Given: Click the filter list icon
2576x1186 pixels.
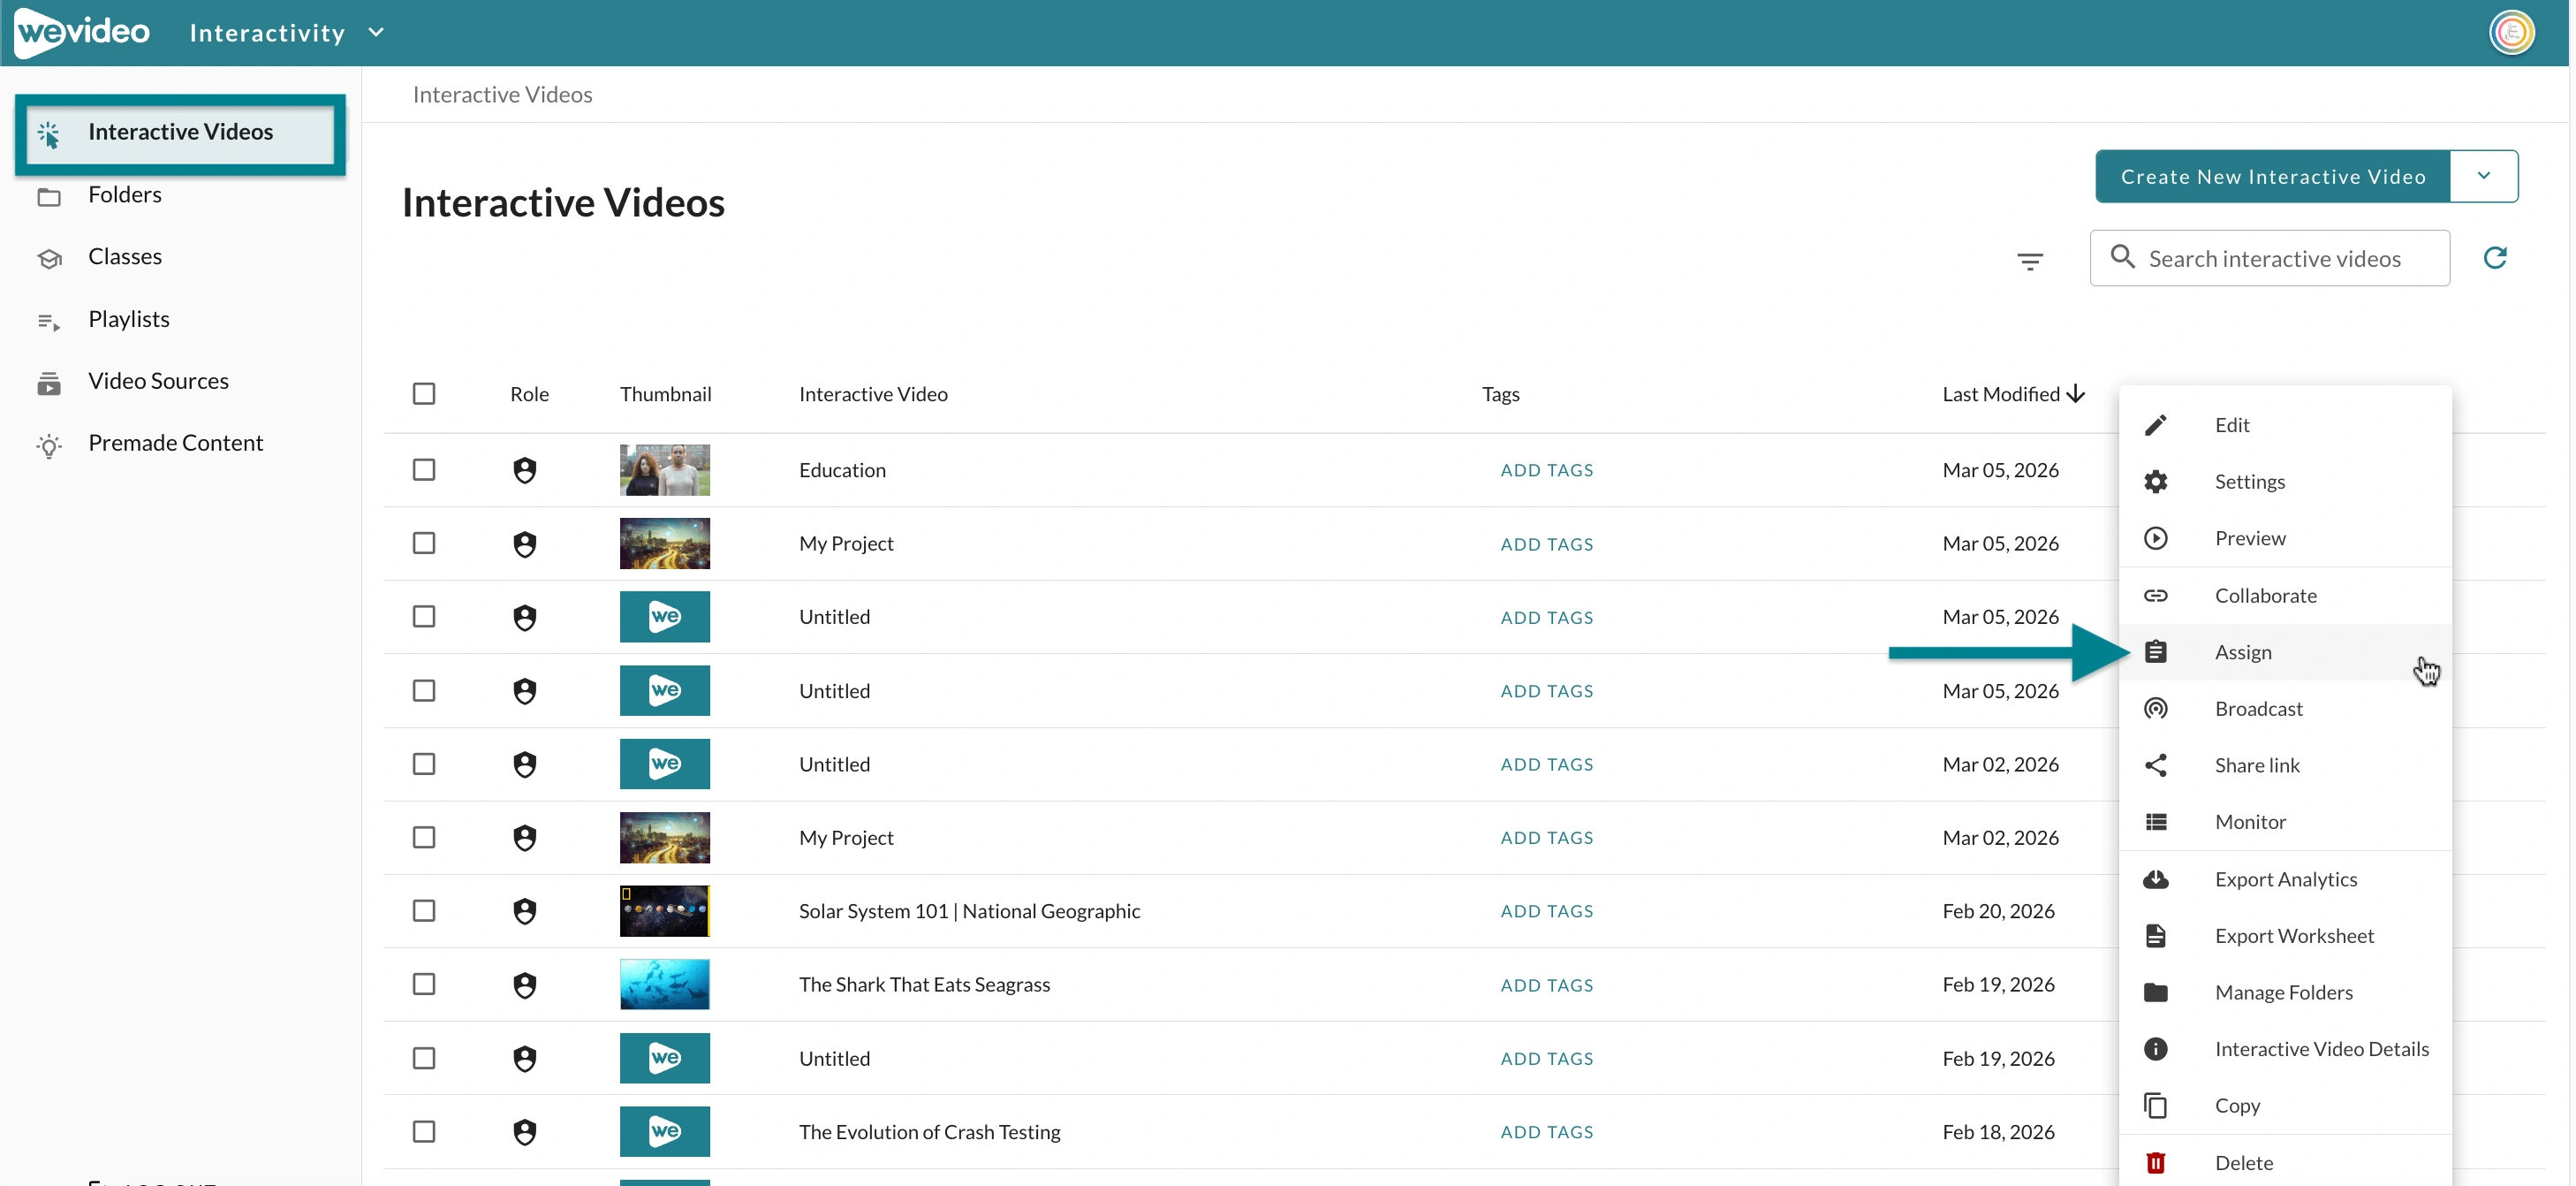Looking at the screenshot, I should pos(2029,261).
